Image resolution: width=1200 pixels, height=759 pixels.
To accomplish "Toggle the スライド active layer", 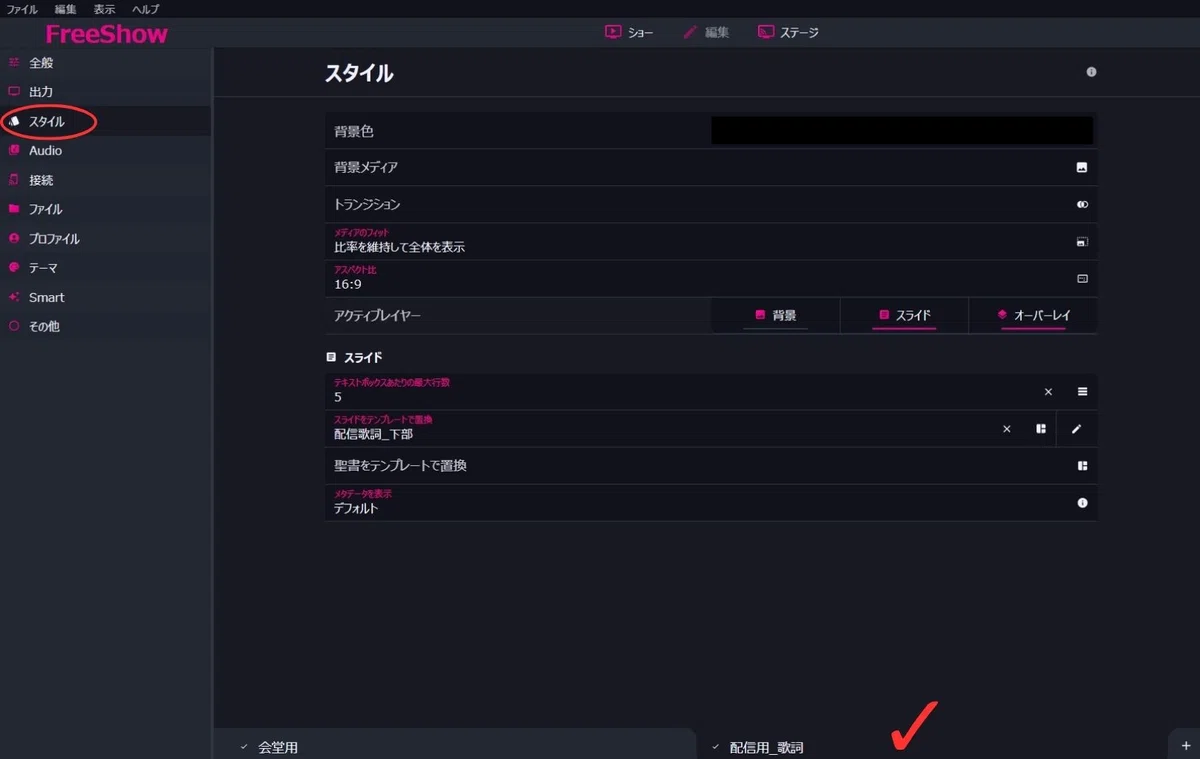I will (904, 315).
